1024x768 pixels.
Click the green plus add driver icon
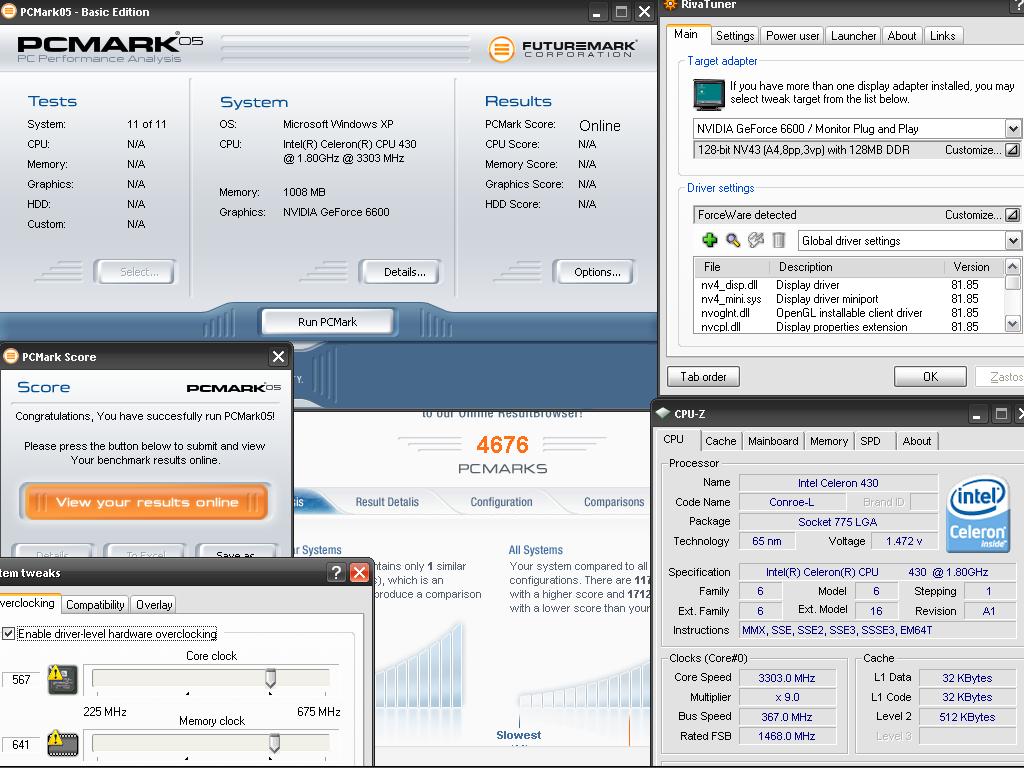click(x=709, y=240)
